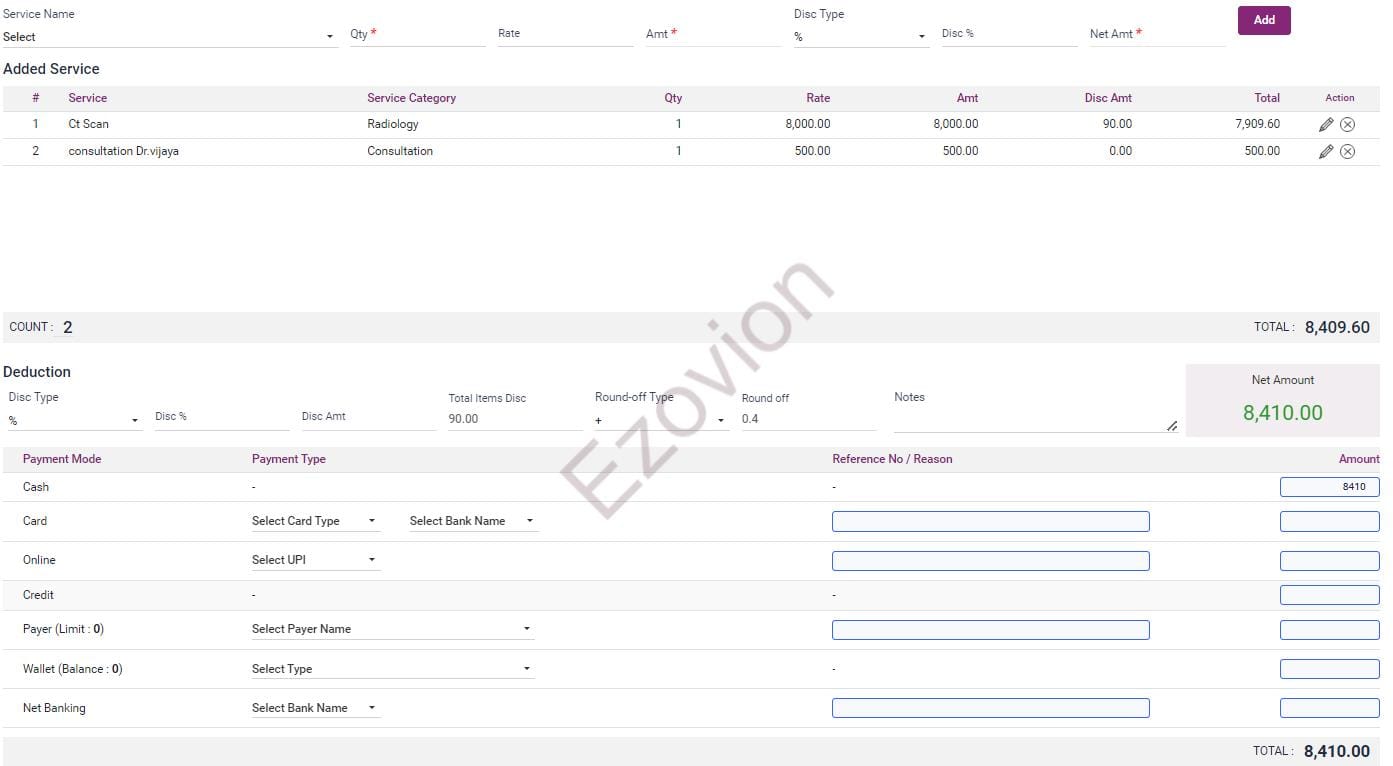
Task: Open the Service Name dropdown
Action: (x=168, y=37)
